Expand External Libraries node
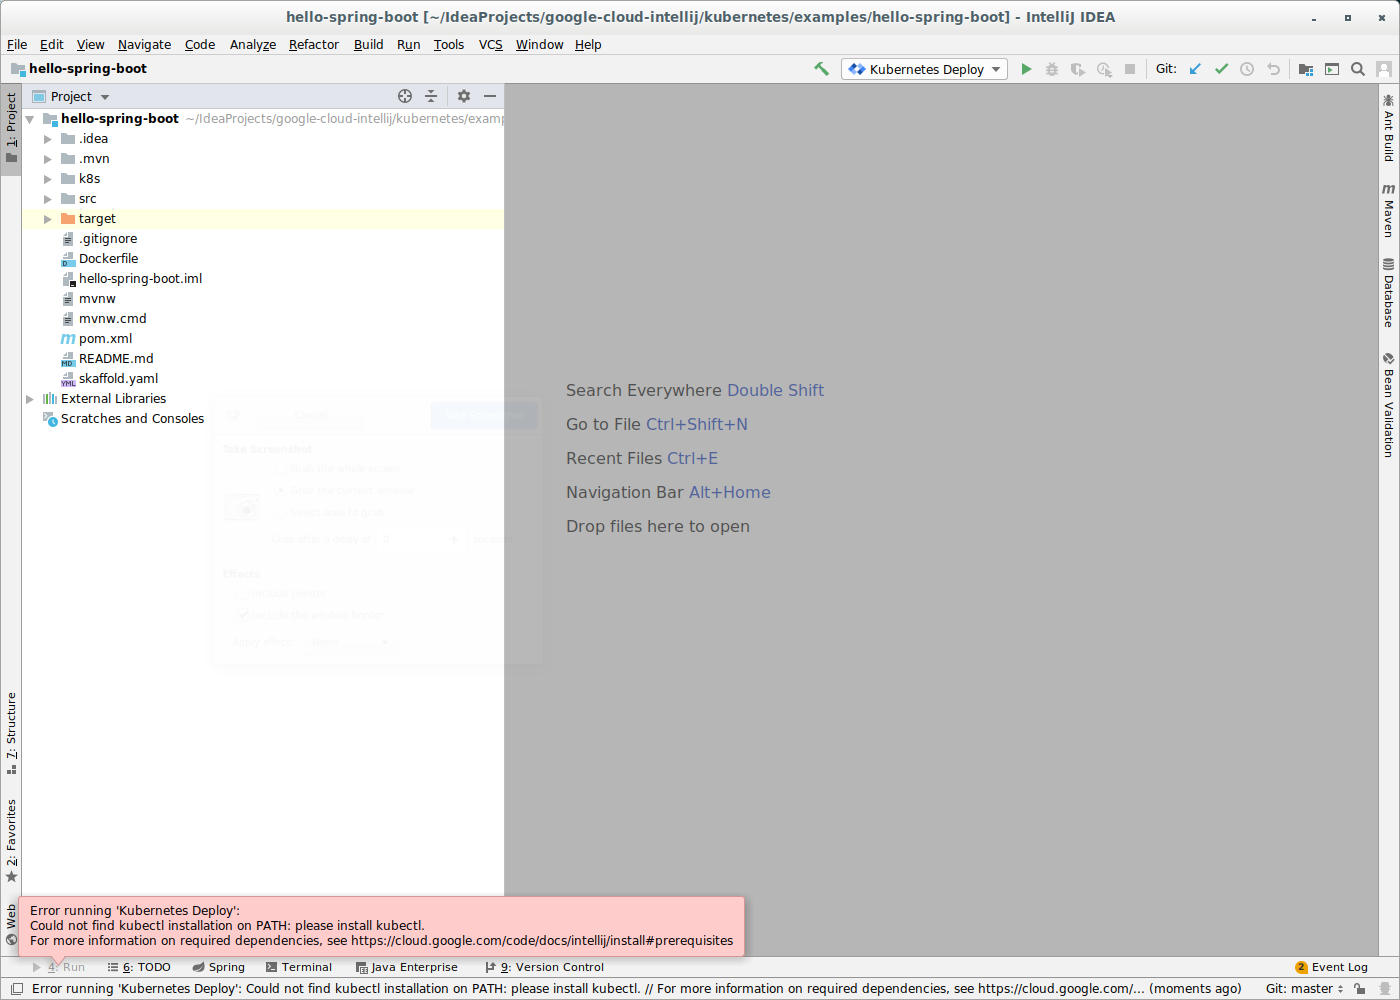 coord(29,398)
